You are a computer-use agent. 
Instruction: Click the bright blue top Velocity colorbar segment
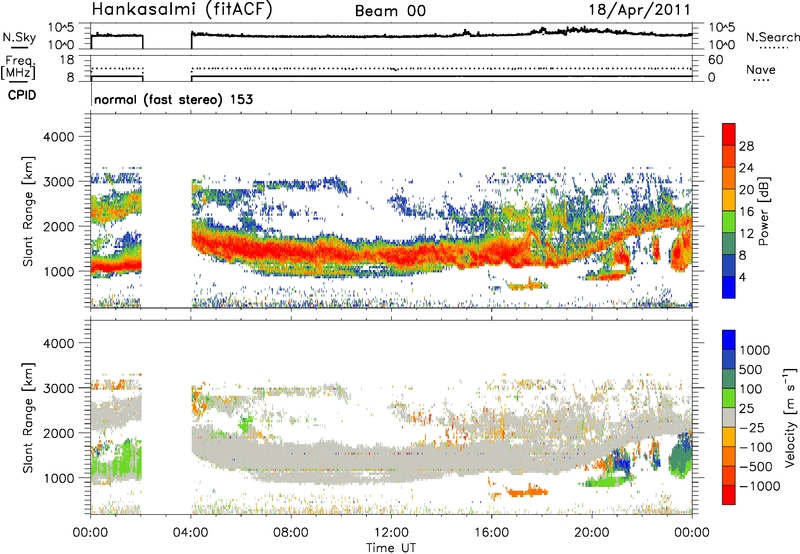coord(729,340)
